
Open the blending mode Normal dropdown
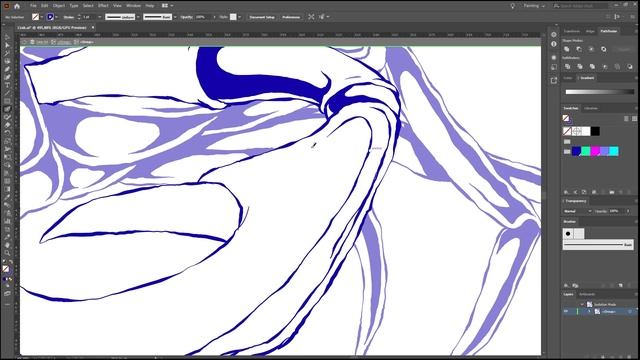(578, 211)
